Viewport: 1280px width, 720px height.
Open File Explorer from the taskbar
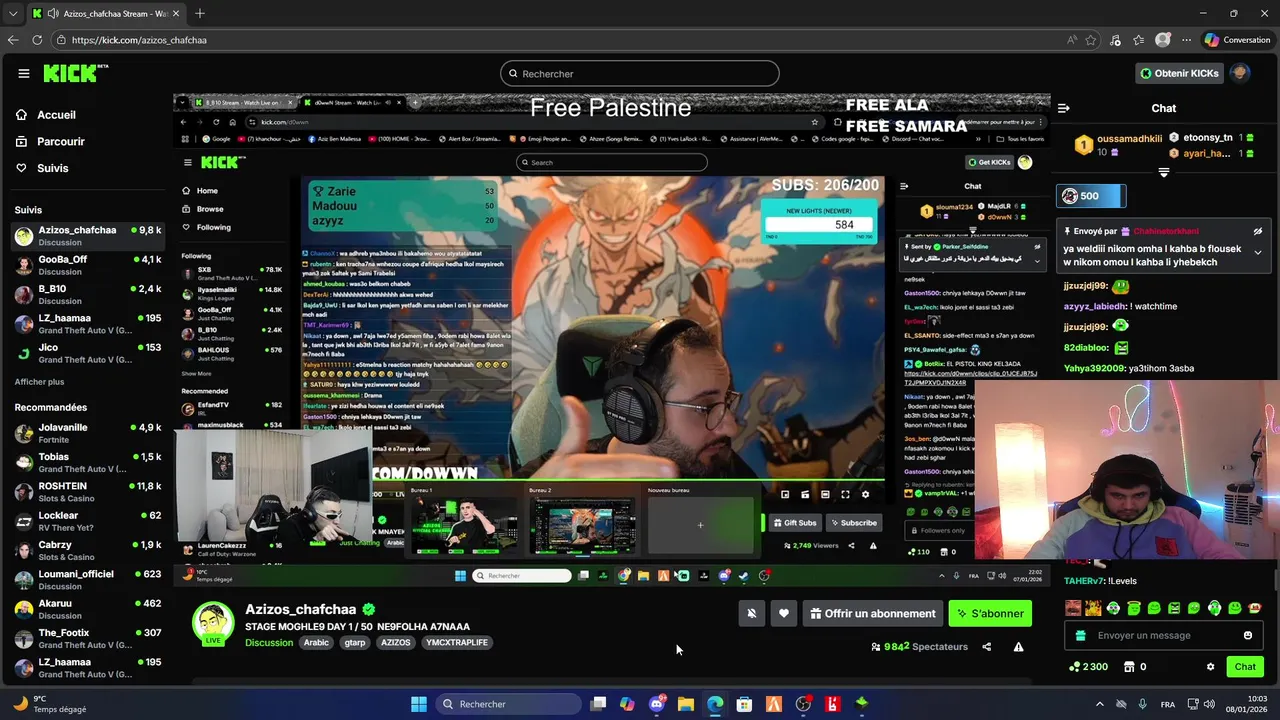(x=686, y=704)
